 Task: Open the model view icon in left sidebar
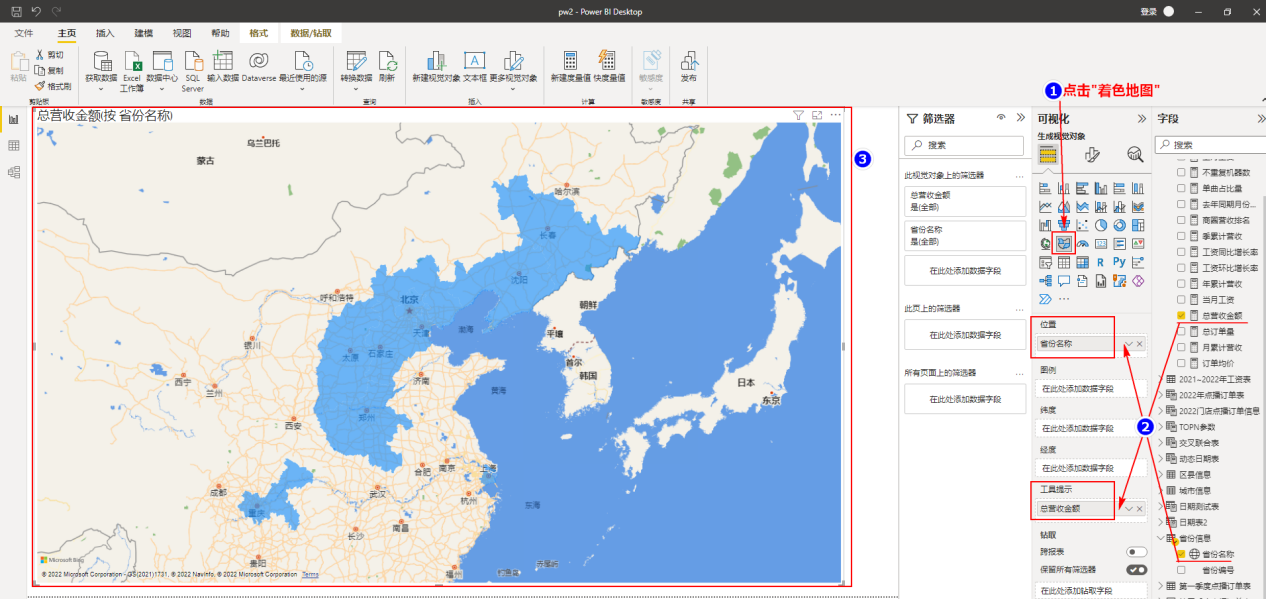[x=14, y=172]
